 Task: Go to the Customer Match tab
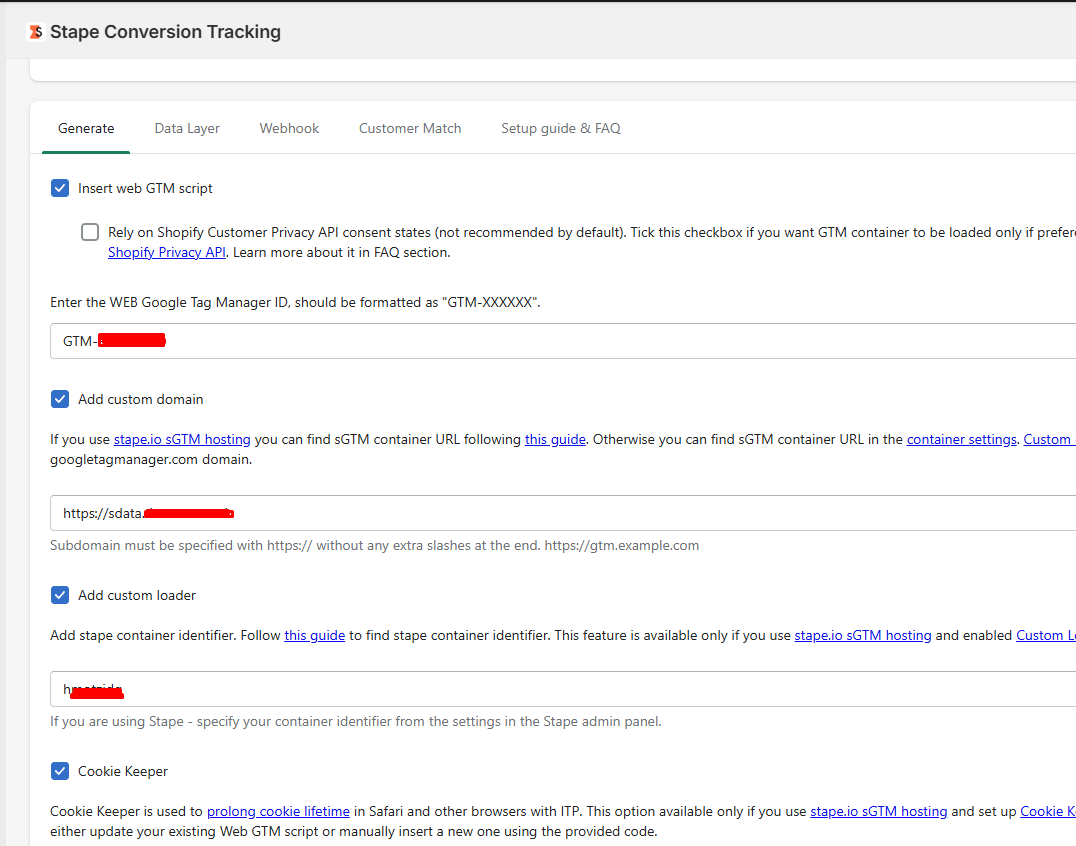[410, 128]
